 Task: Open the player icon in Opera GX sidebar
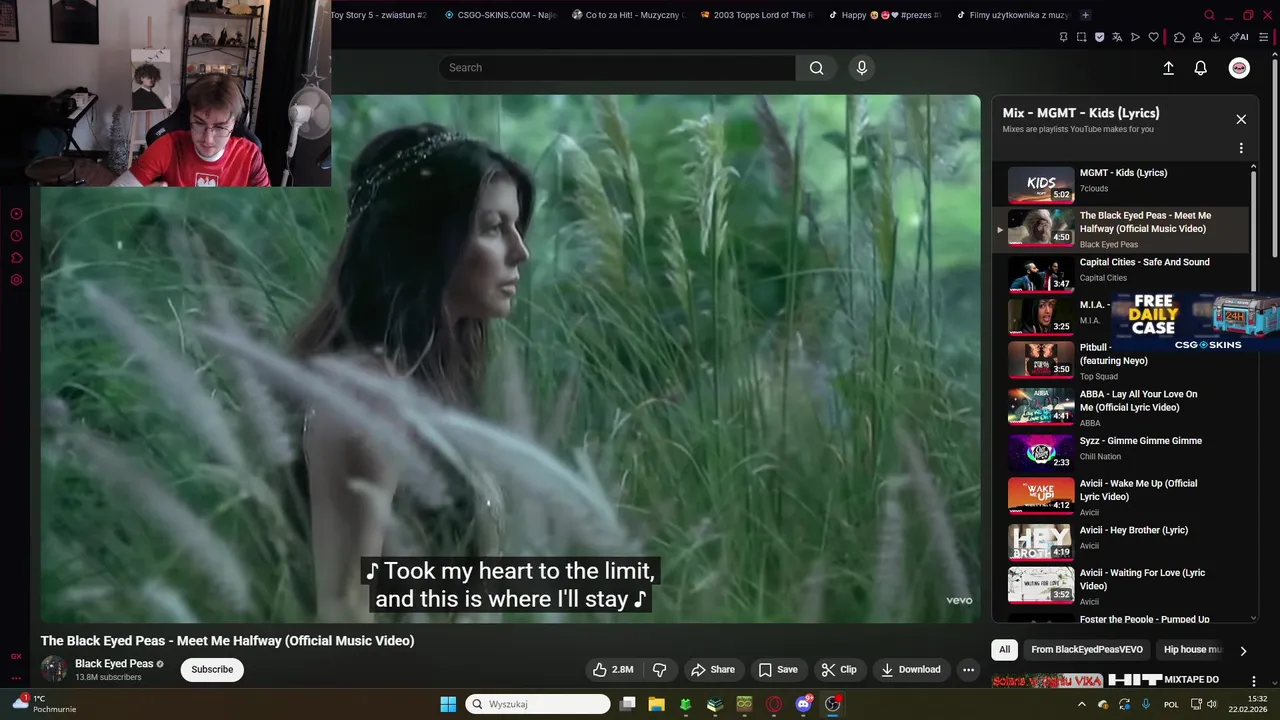[x=16, y=214]
